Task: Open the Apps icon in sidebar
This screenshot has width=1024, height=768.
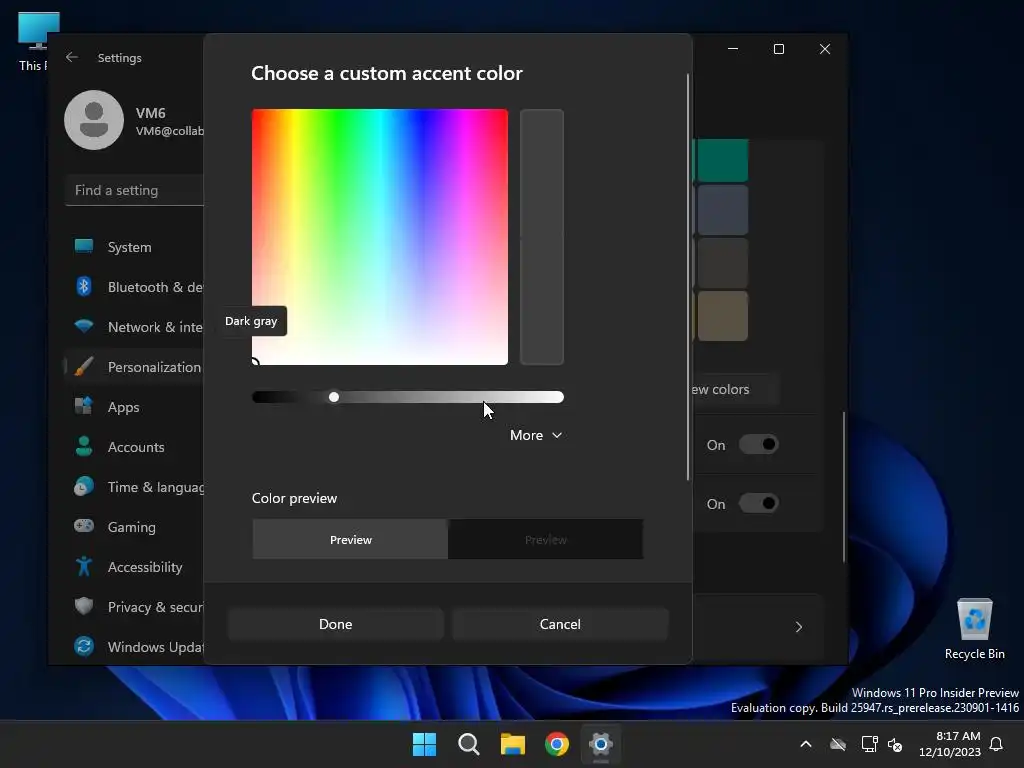Action: pos(84,406)
